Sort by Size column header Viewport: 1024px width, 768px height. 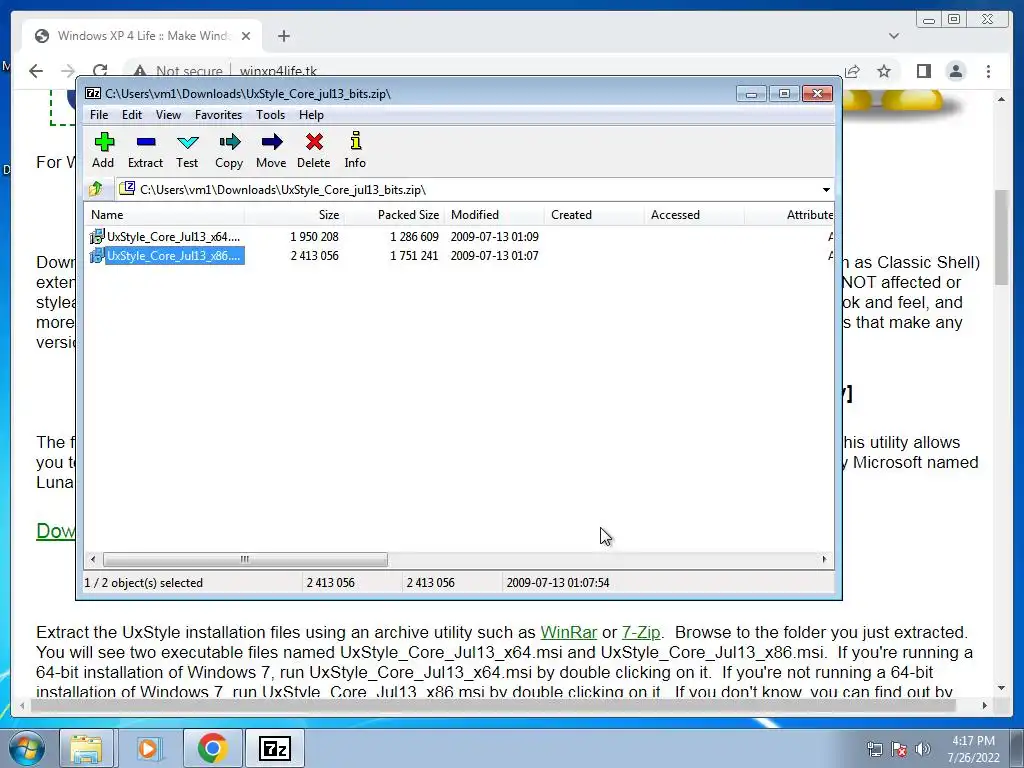[294, 215]
